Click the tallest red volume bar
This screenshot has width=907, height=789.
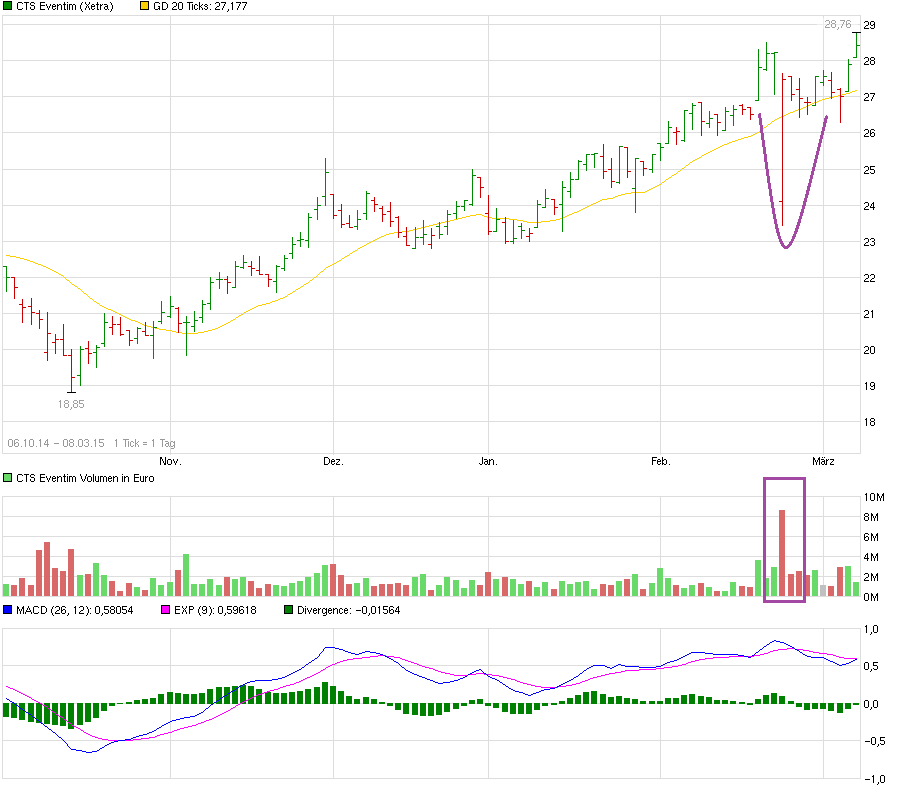coord(782,552)
